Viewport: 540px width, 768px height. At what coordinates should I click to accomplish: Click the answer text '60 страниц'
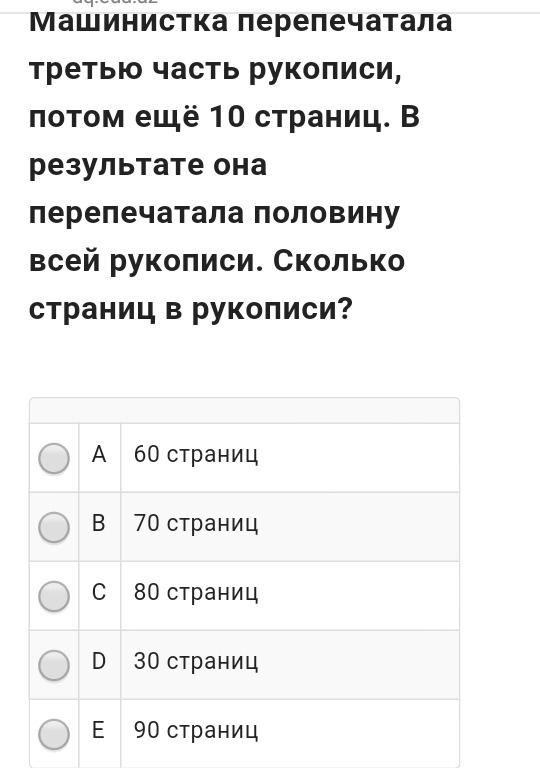coord(196,454)
